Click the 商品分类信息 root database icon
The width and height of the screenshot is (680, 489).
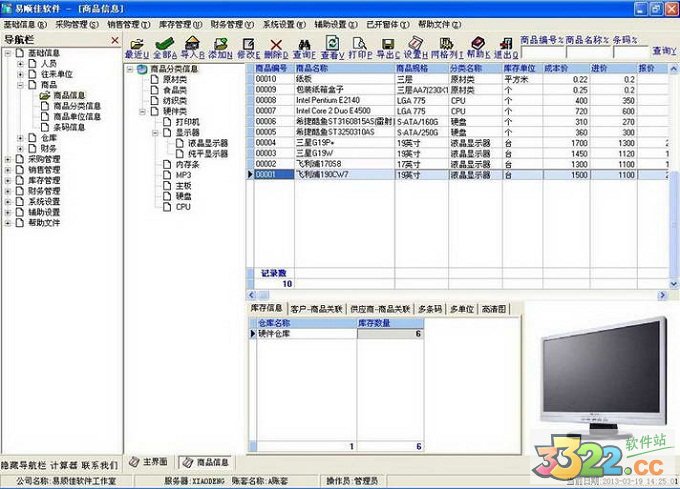pos(142,69)
